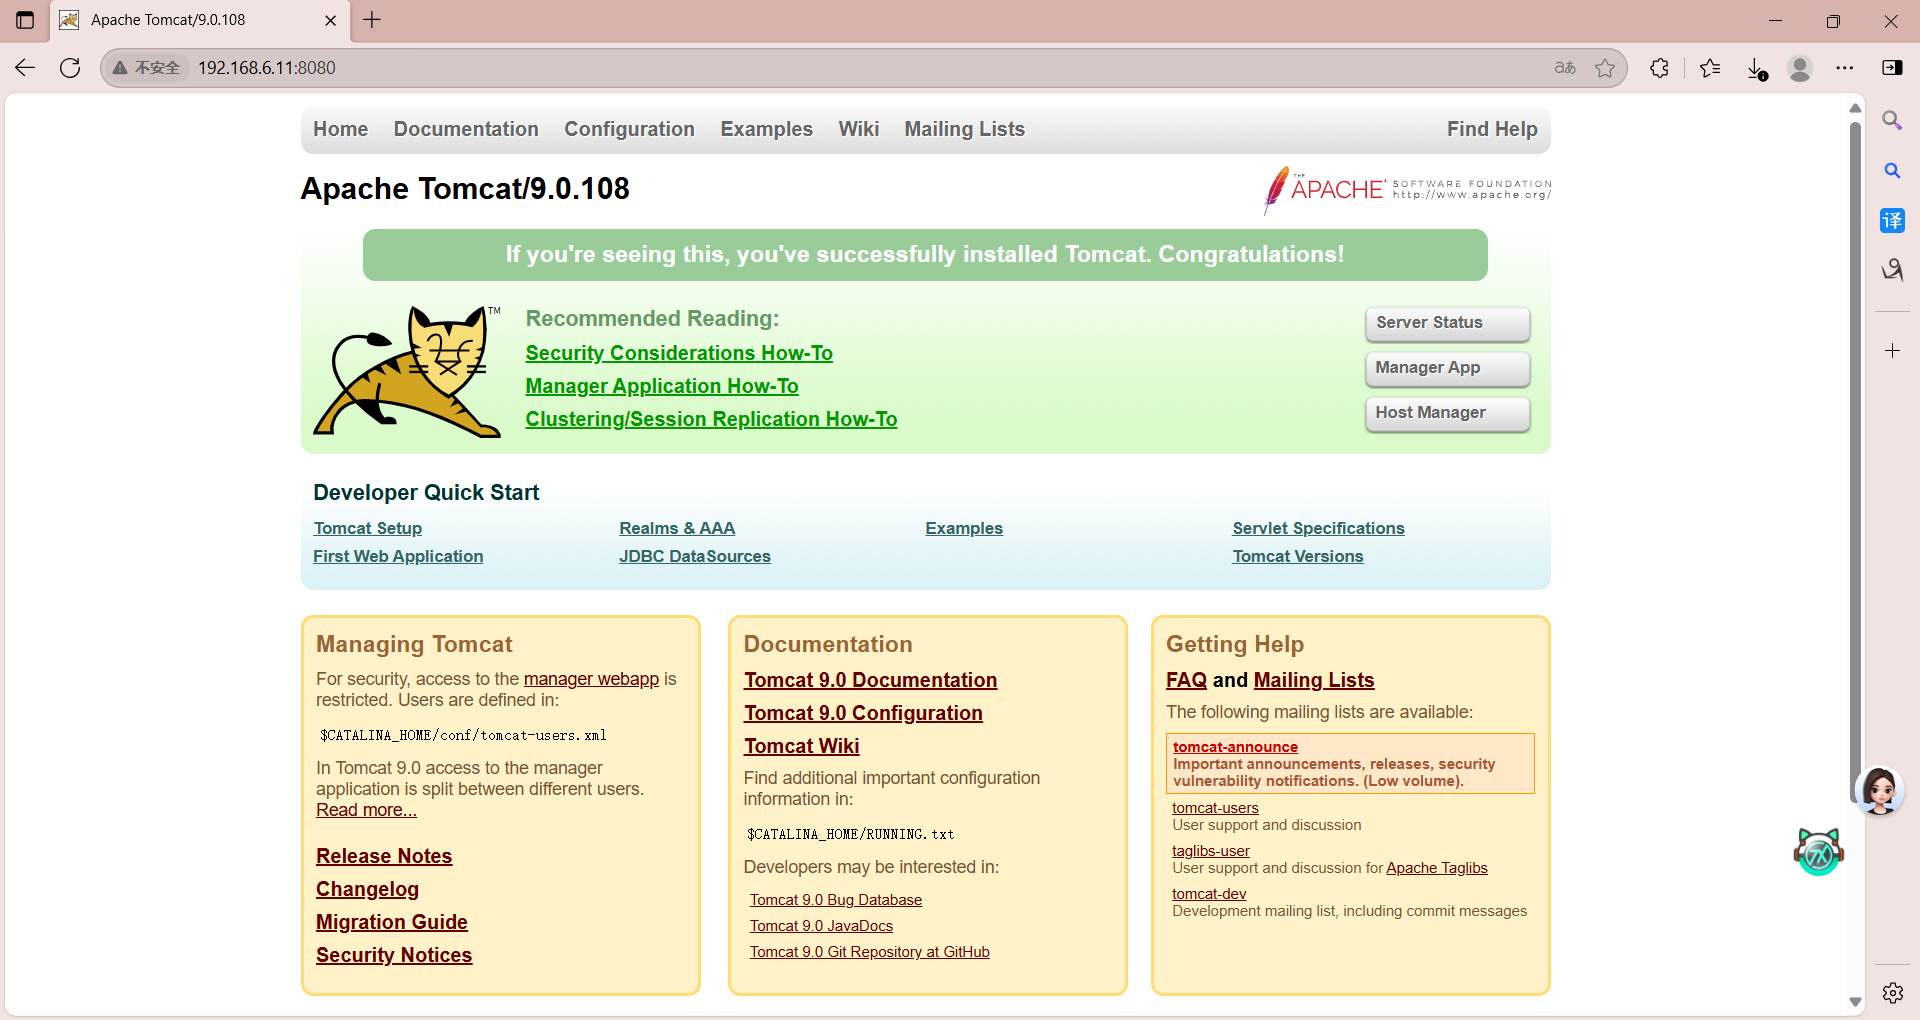Click the Server Status button
This screenshot has height=1020, width=1920.
1447,323
